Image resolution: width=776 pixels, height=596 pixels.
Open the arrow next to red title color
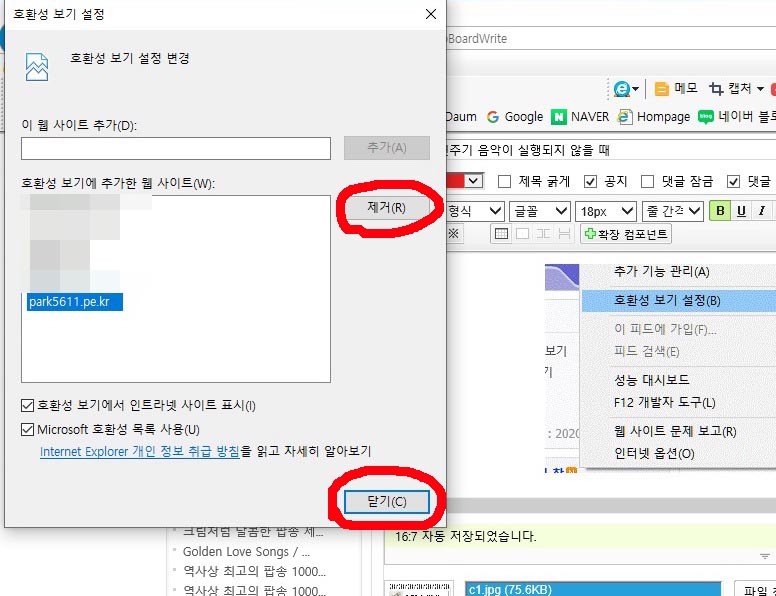click(474, 181)
